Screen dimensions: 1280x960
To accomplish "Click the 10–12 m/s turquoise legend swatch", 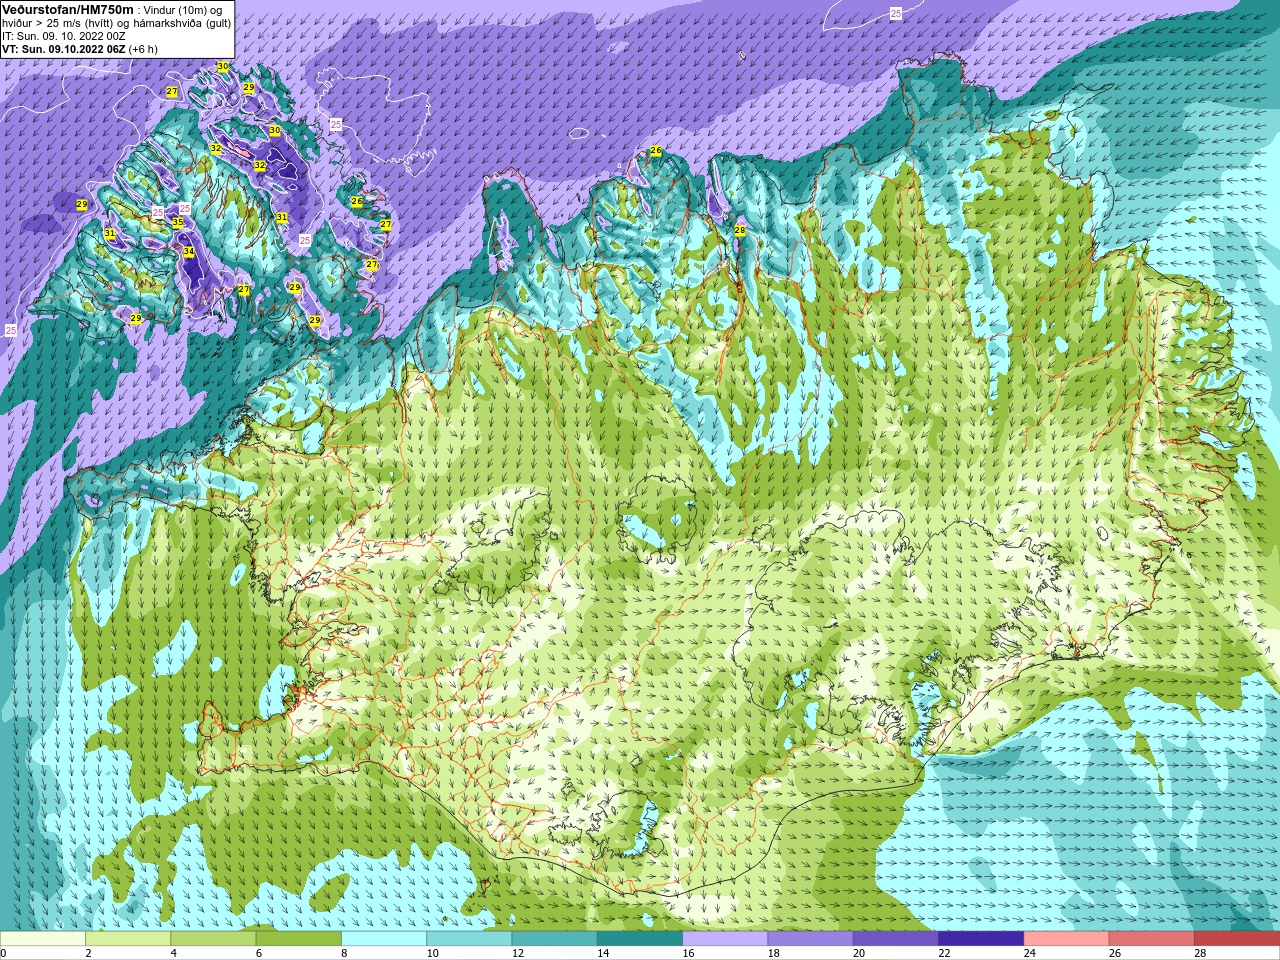I will (x=469, y=939).
